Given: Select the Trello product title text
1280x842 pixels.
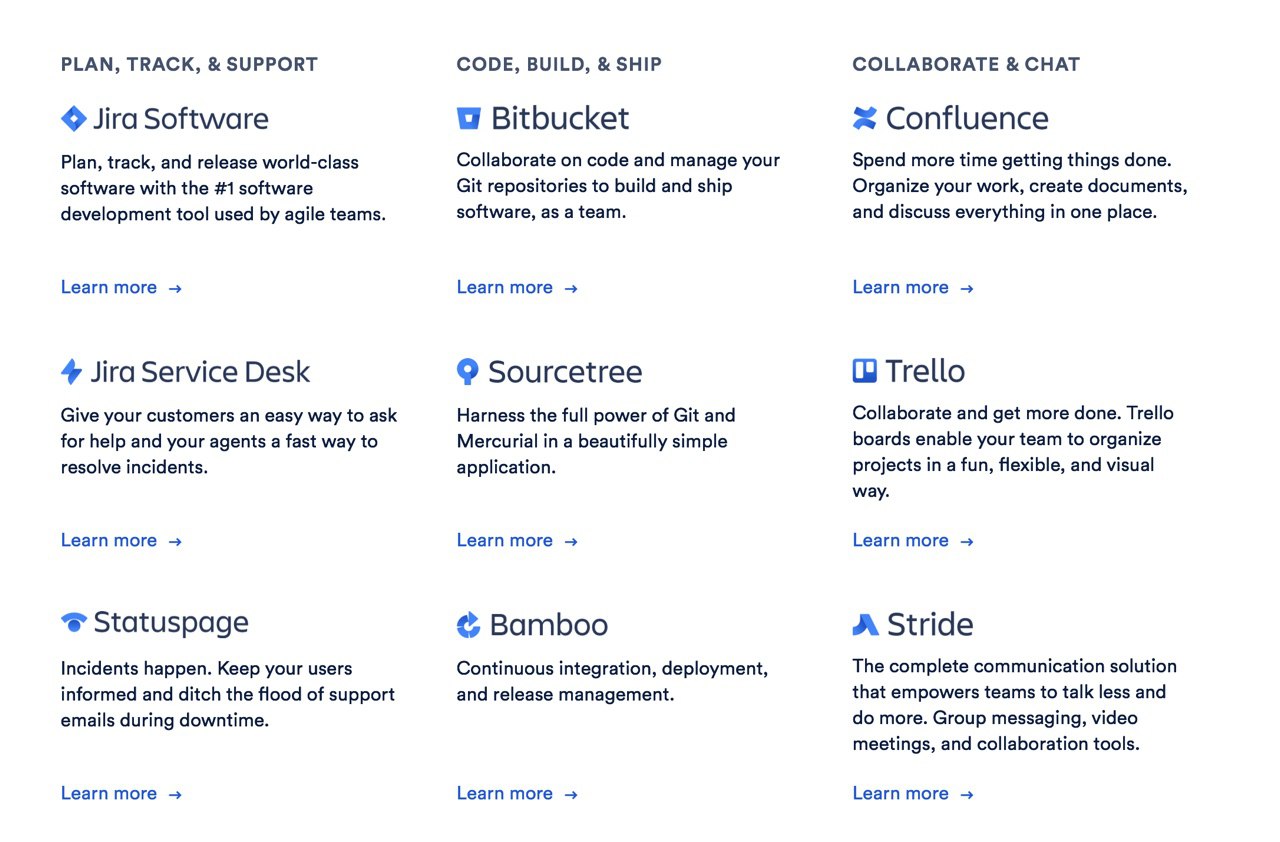Looking at the screenshot, I should pos(925,371).
